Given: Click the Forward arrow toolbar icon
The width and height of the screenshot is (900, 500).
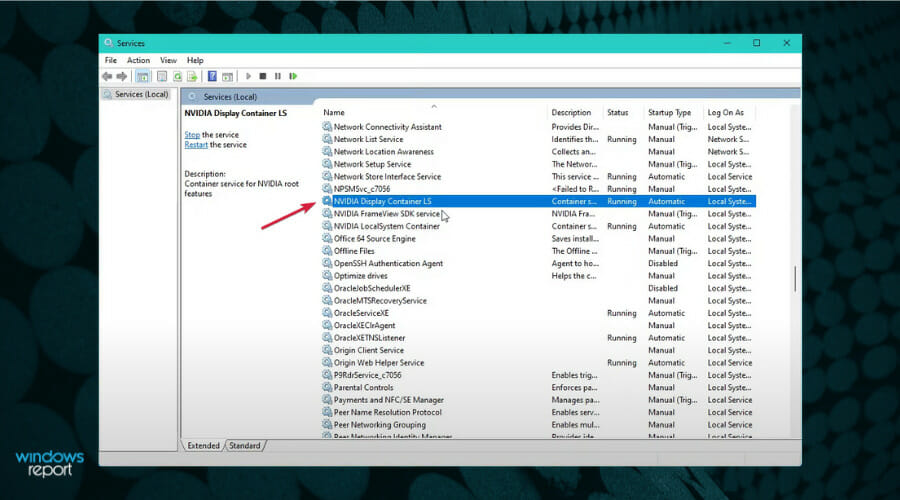Looking at the screenshot, I should pos(122,76).
